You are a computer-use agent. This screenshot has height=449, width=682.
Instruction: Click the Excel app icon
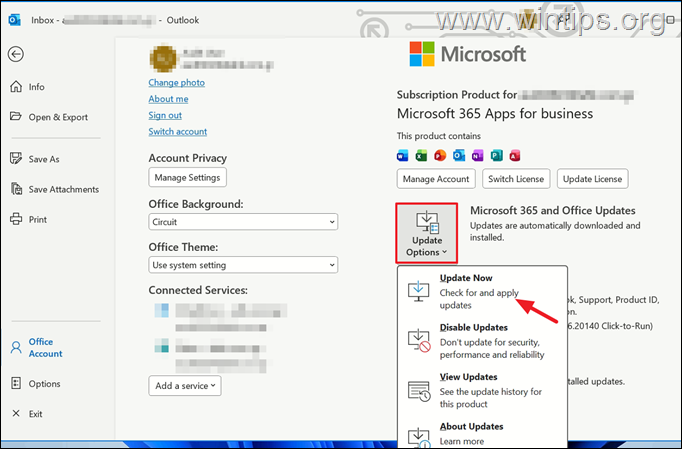[421, 155]
